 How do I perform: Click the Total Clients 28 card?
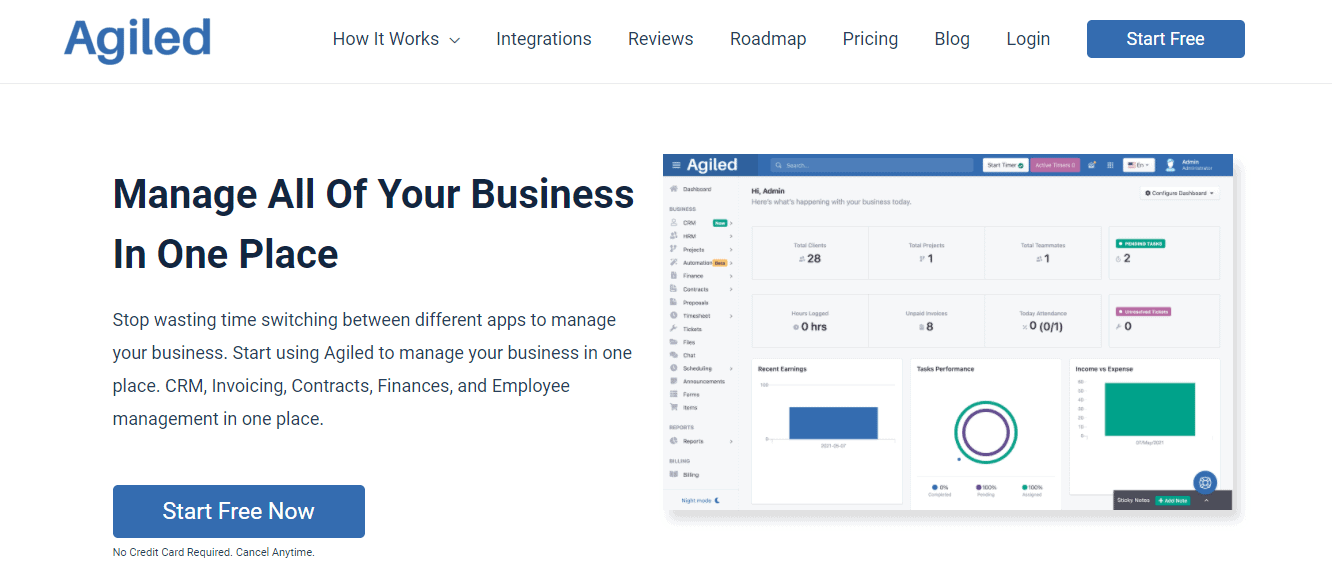[x=810, y=252]
